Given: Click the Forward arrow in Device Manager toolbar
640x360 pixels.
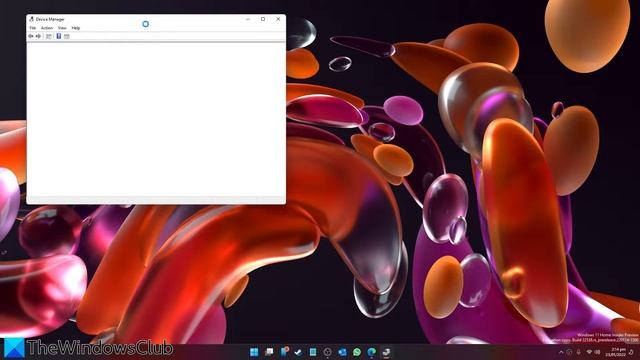Looking at the screenshot, I should click(38, 36).
